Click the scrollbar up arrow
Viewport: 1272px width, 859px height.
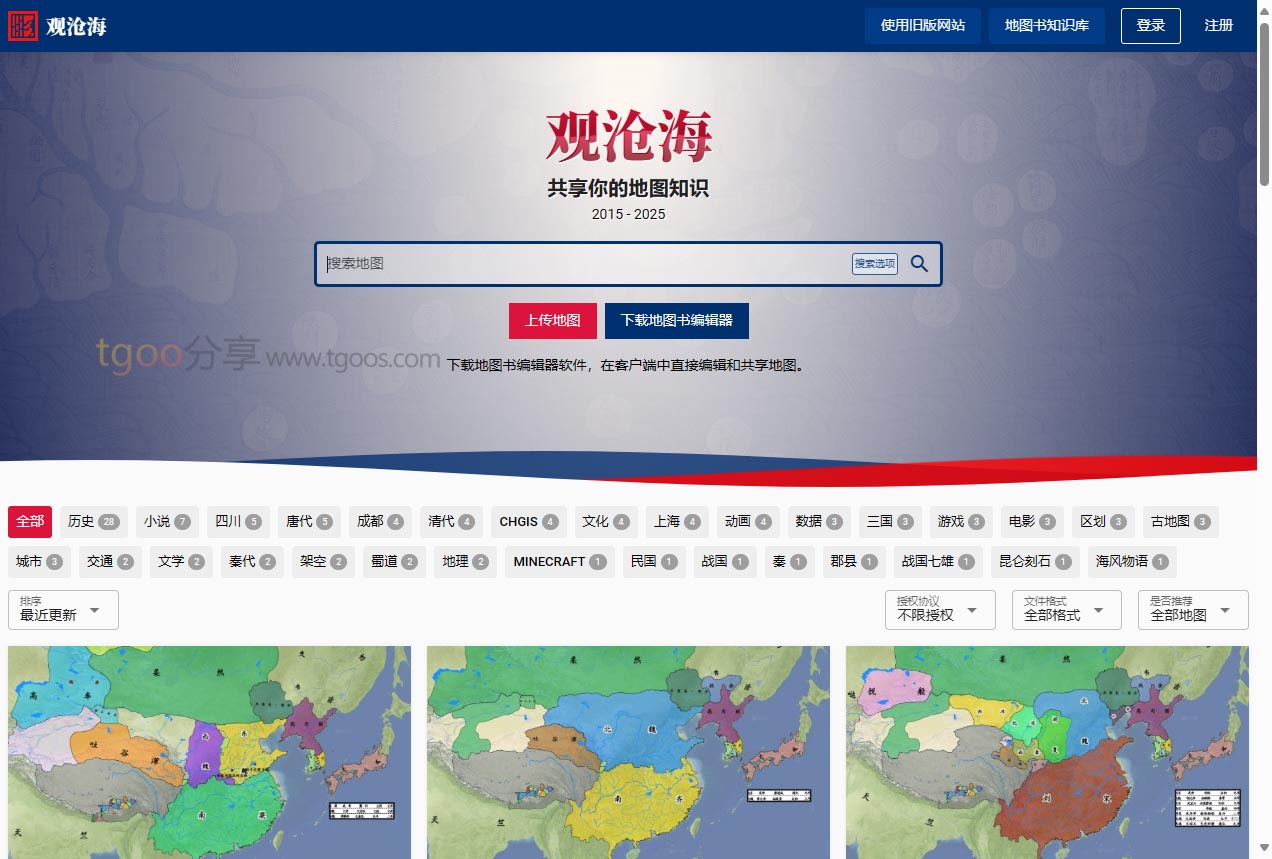click(x=1264, y=8)
